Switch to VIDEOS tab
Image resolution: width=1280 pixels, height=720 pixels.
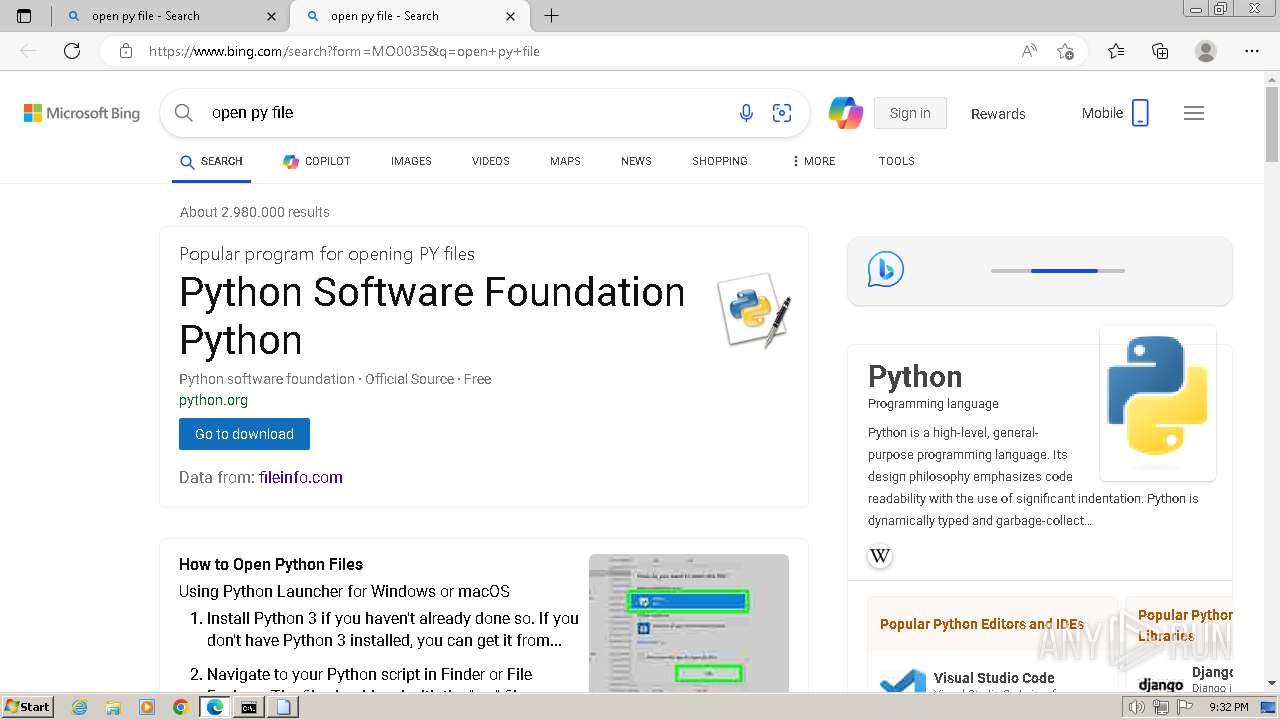[x=490, y=161]
